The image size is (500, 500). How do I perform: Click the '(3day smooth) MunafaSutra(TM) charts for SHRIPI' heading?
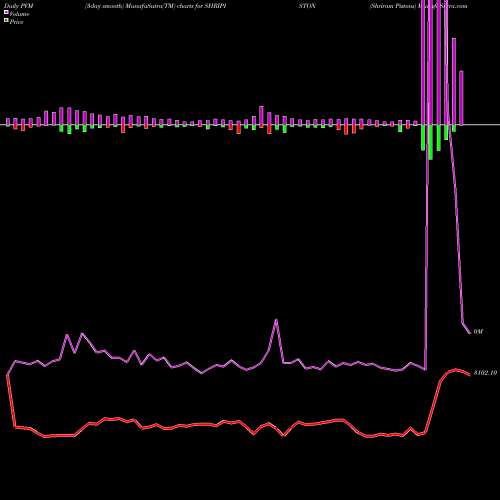pyautogui.click(x=156, y=6)
